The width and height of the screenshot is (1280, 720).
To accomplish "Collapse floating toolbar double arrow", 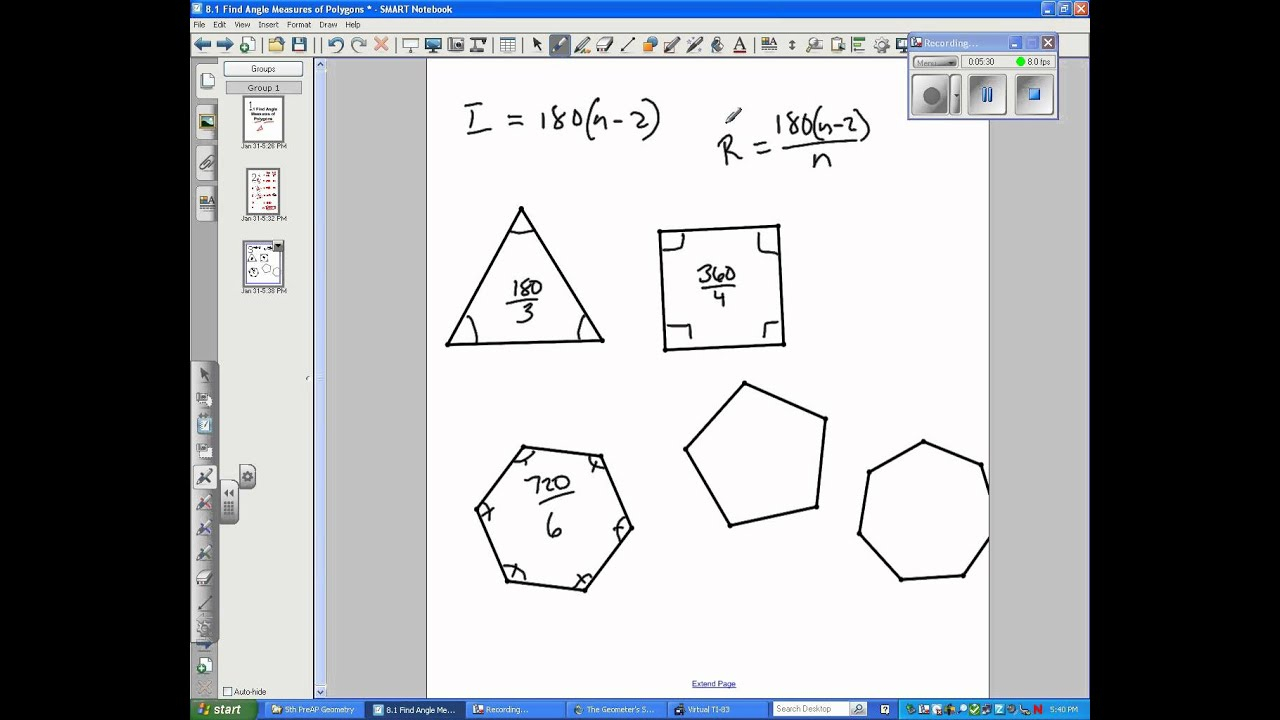I will pyautogui.click(x=228, y=493).
